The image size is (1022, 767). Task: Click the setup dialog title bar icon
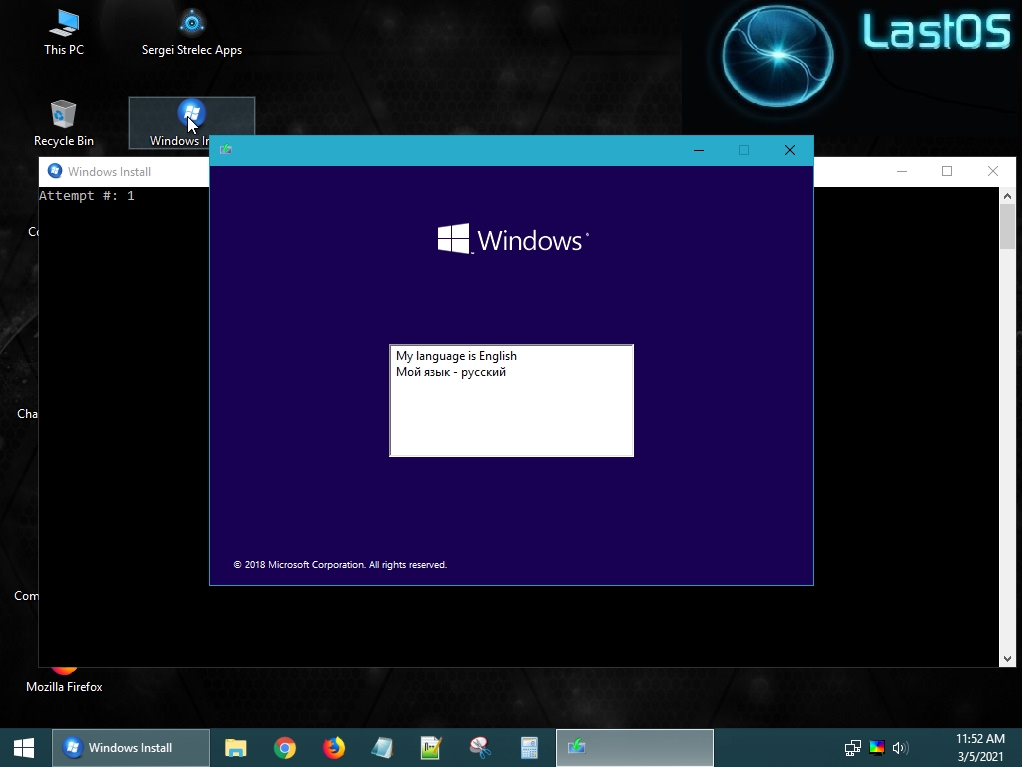point(226,150)
